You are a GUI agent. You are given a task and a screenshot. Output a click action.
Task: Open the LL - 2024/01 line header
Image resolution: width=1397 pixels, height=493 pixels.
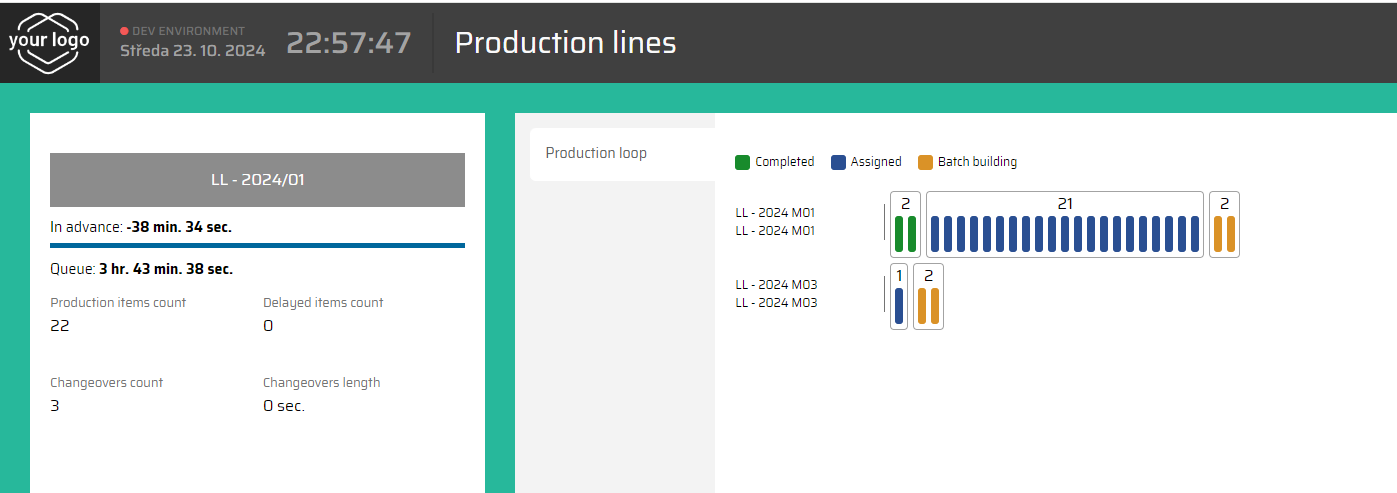point(257,180)
